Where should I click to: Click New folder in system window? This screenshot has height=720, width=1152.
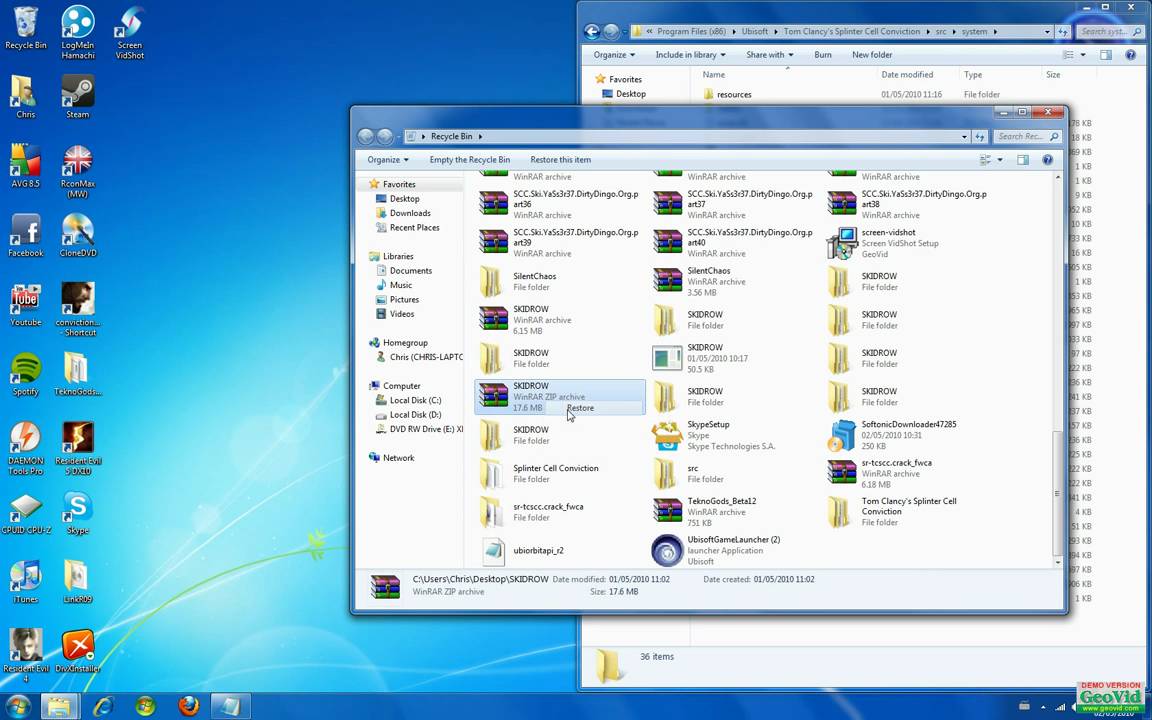point(872,55)
